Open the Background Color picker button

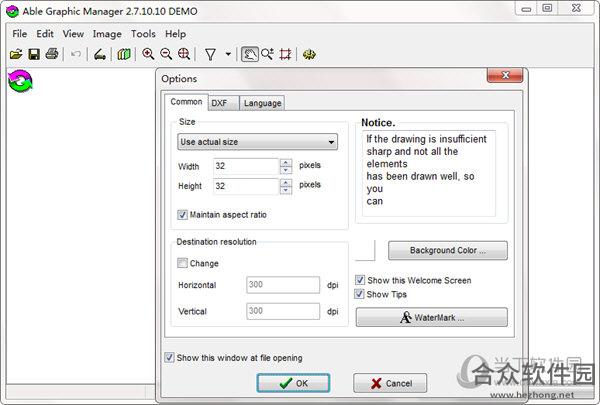coord(448,250)
